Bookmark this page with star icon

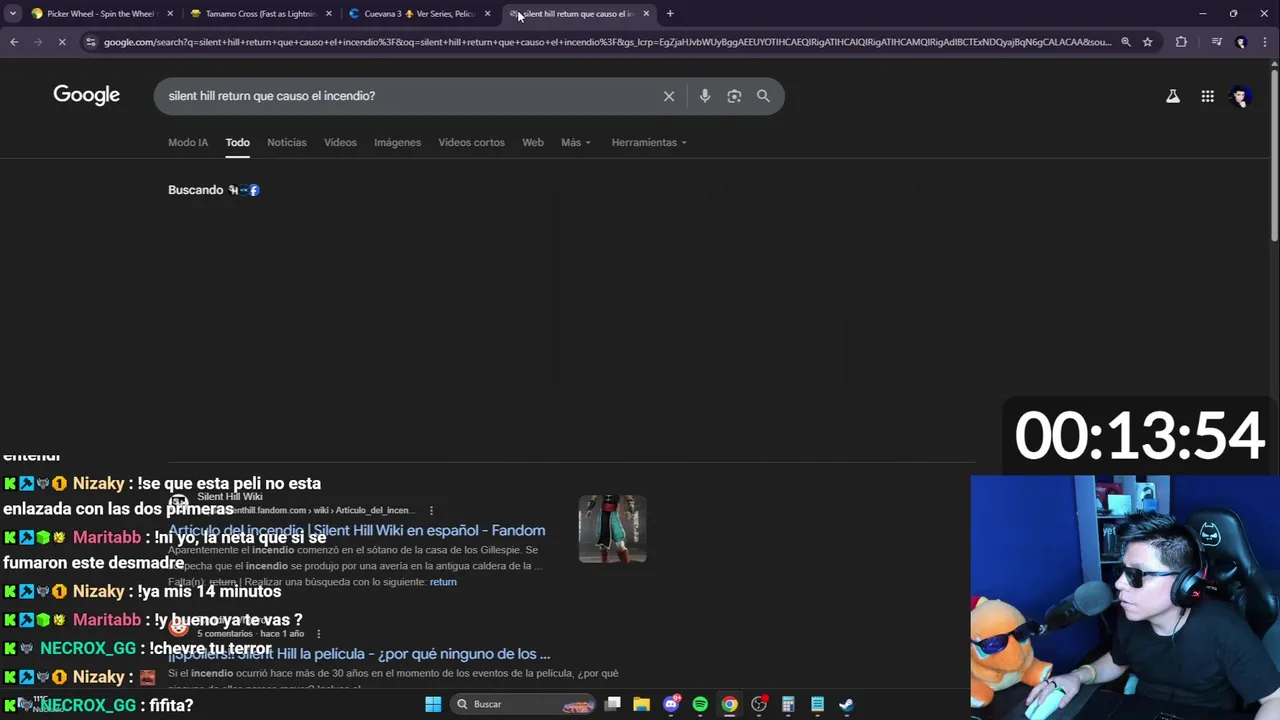click(1148, 42)
